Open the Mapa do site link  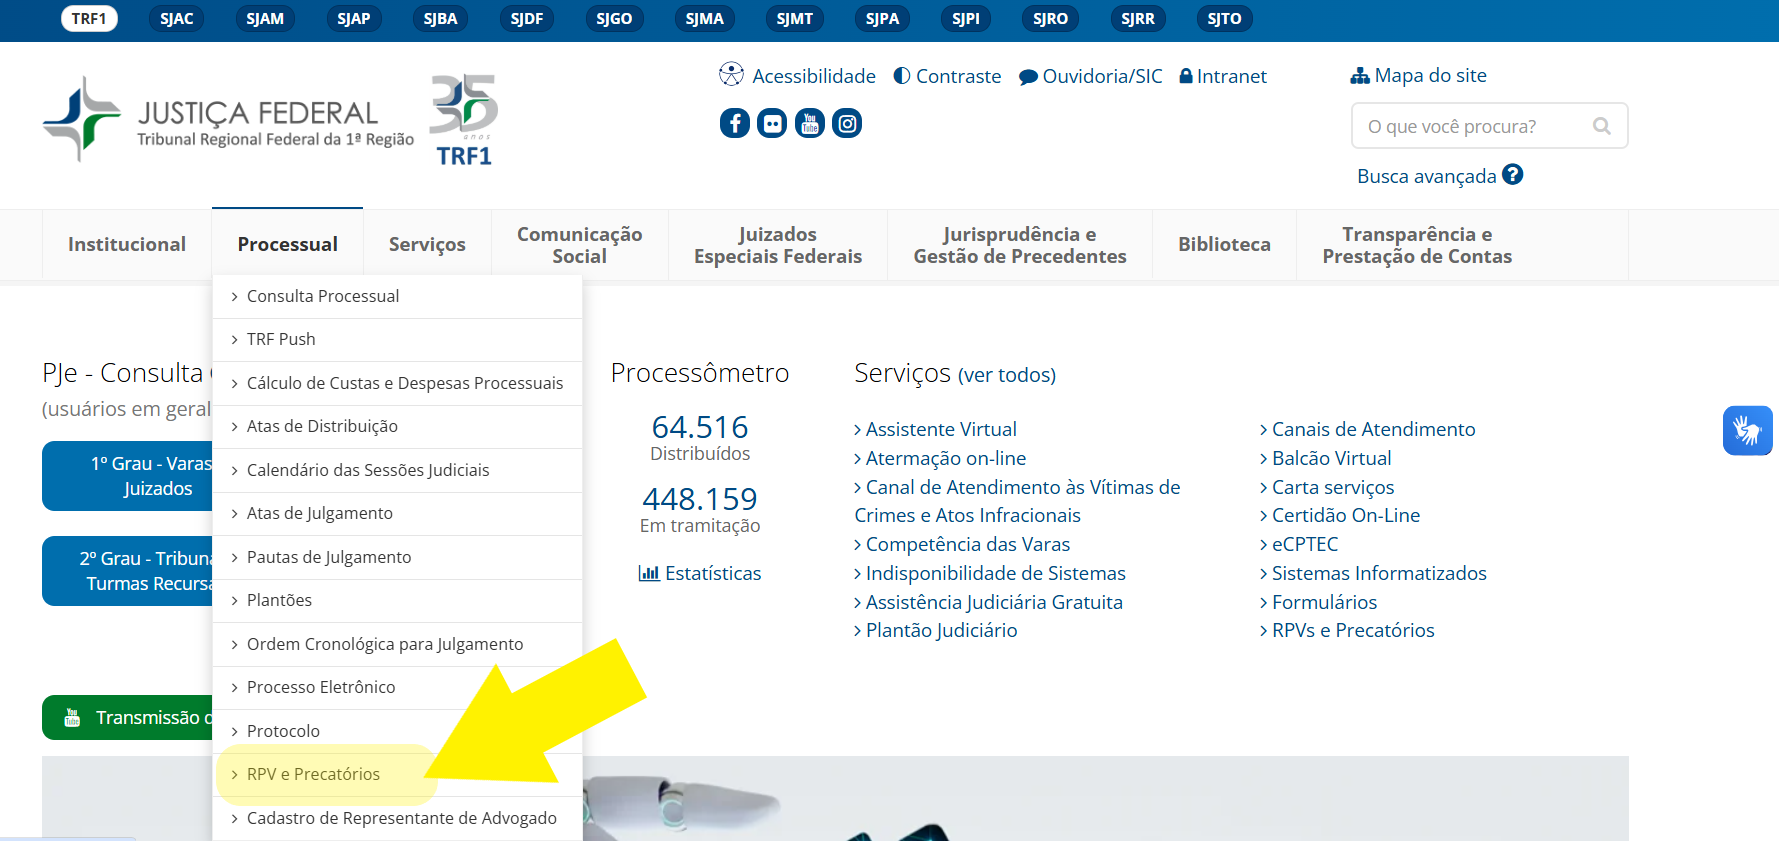tap(1418, 75)
